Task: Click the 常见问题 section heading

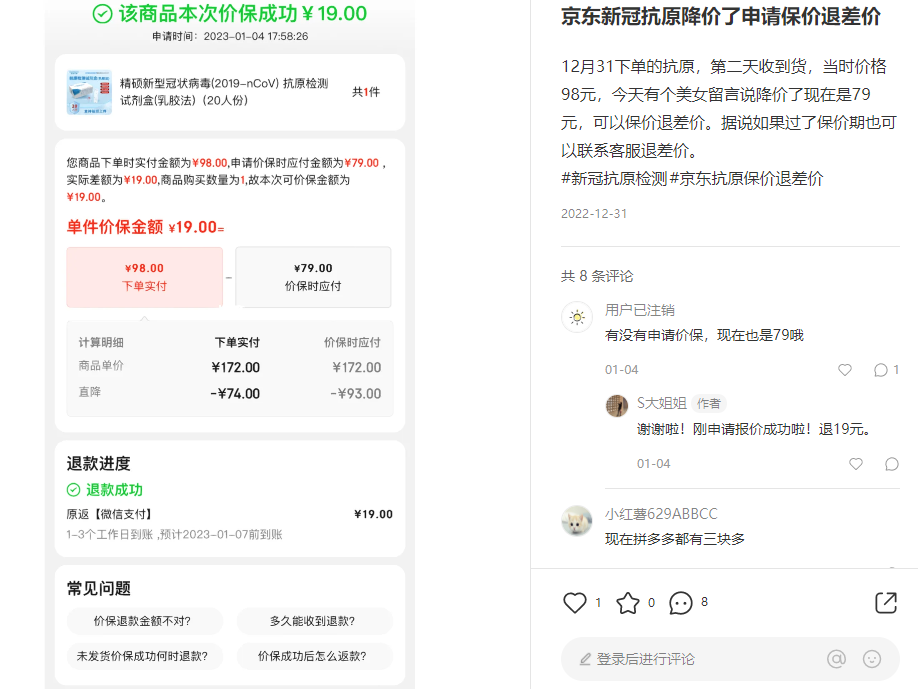Action: 98,588
